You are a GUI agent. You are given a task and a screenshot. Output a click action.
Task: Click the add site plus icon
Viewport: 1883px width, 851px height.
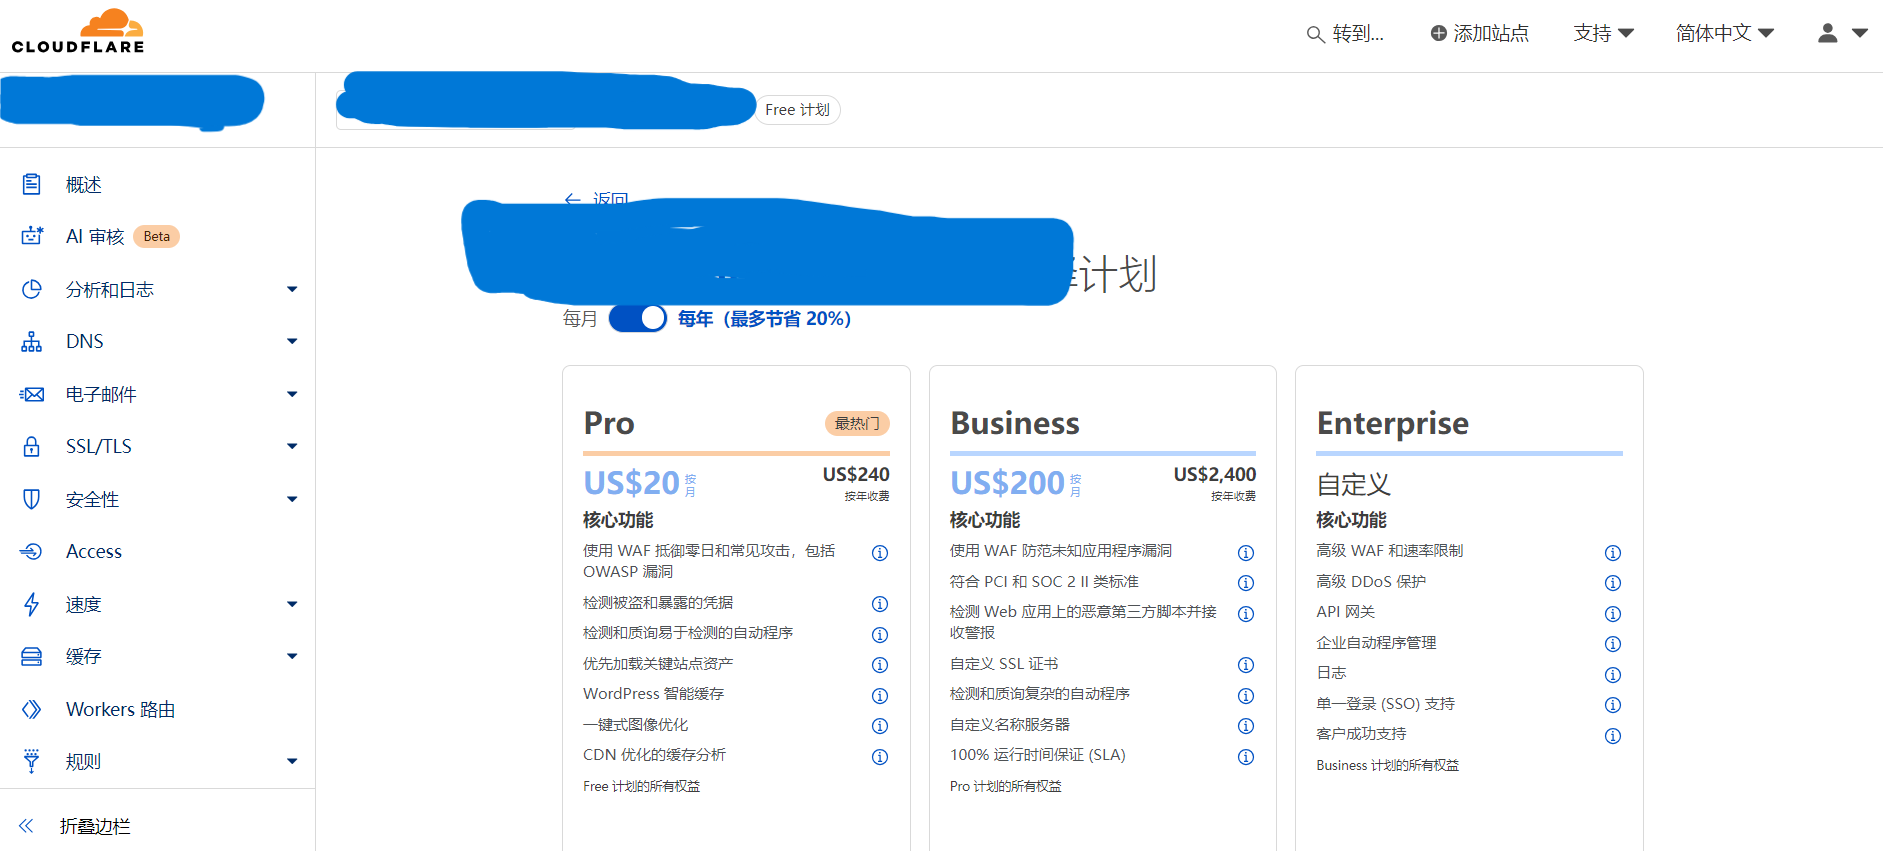1439,33
